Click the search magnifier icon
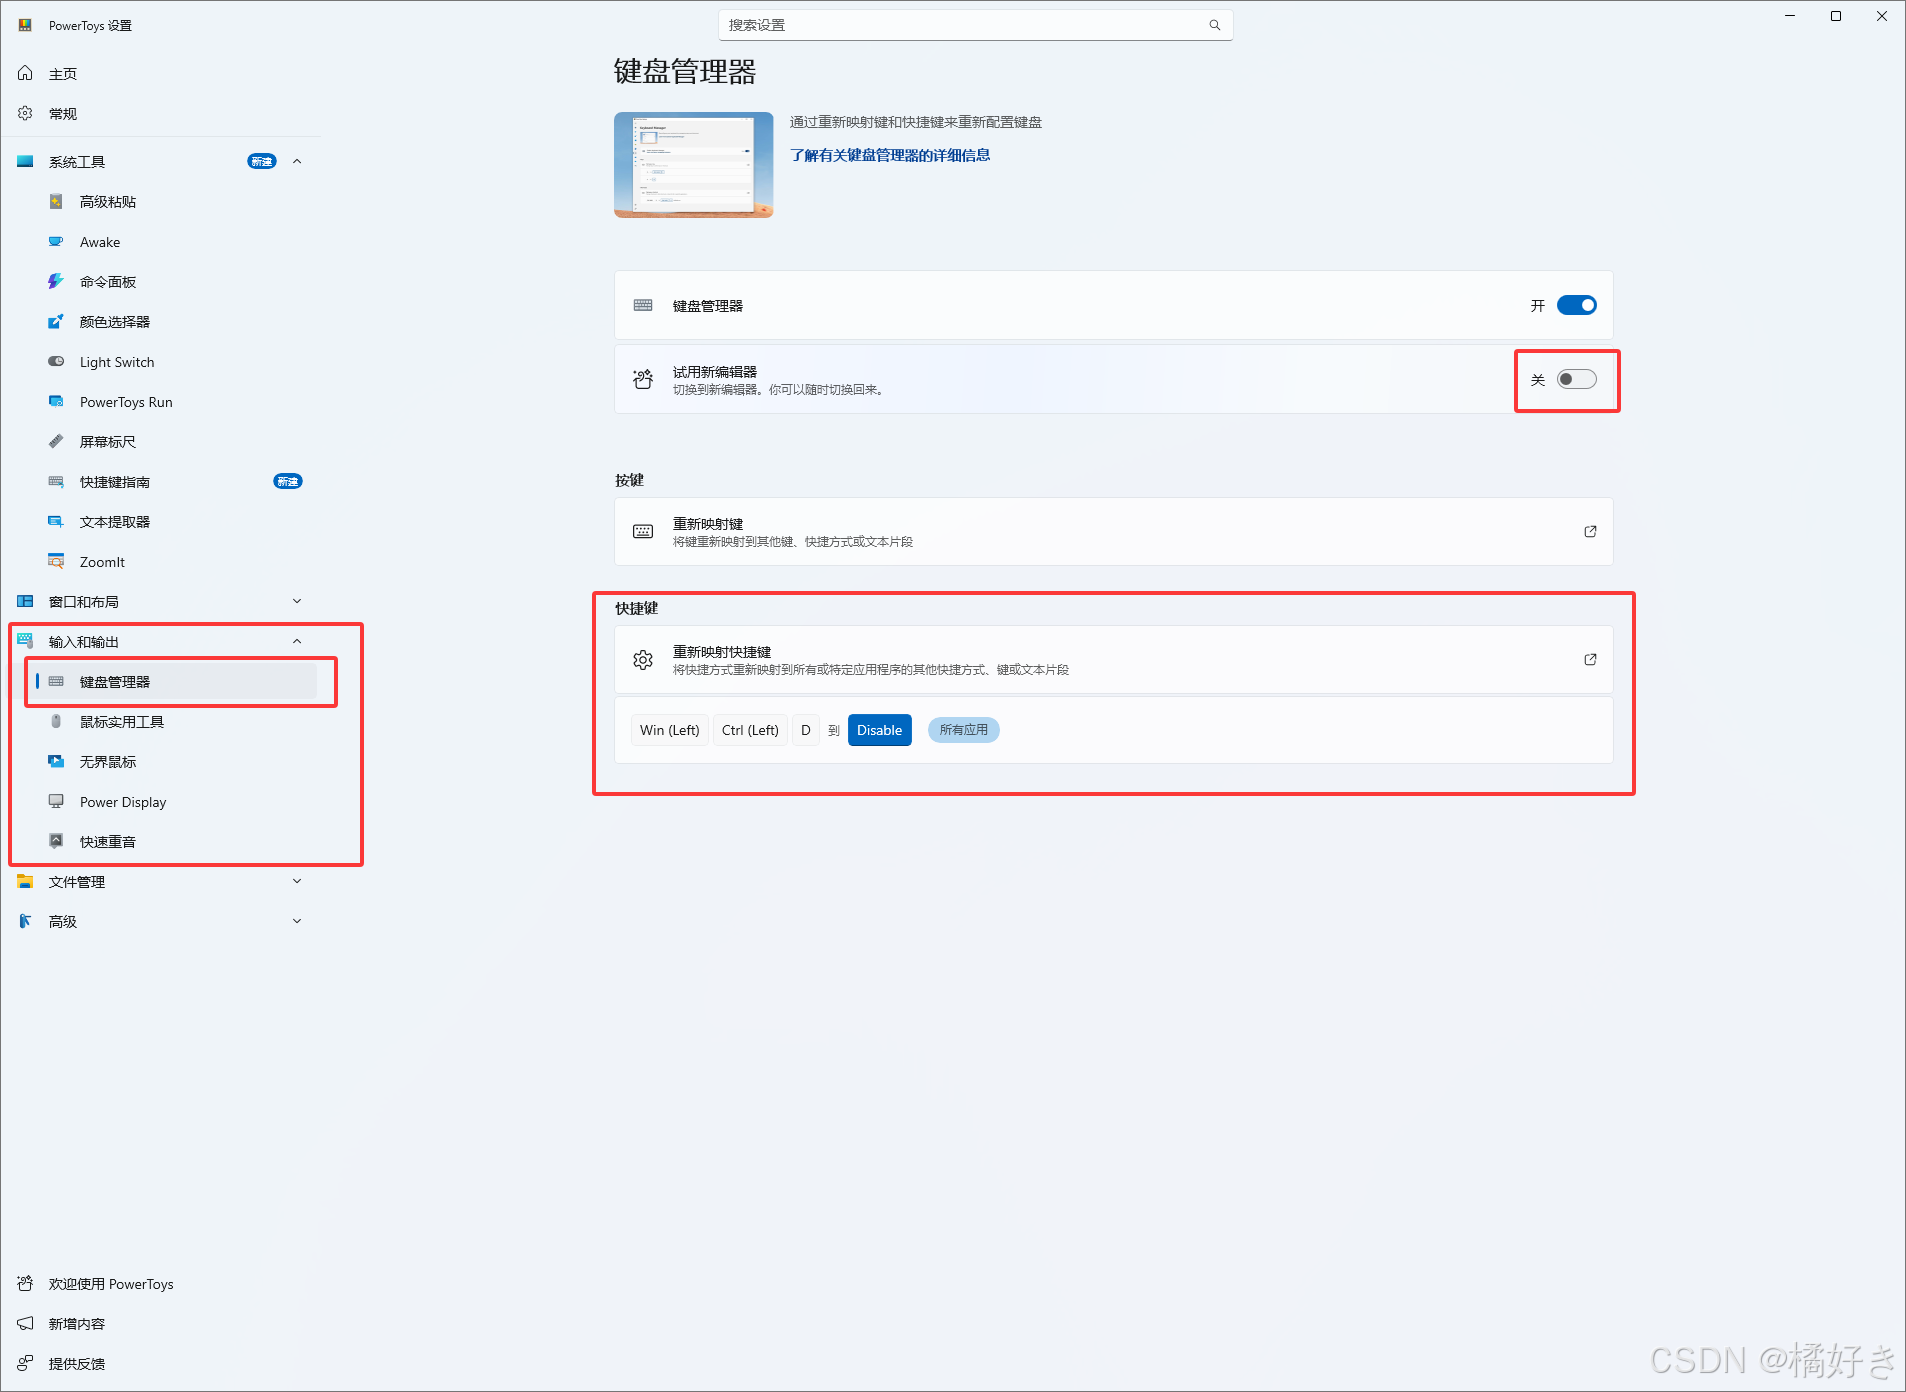Image resolution: width=1906 pixels, height=1392 pixels. (1214, 25)
